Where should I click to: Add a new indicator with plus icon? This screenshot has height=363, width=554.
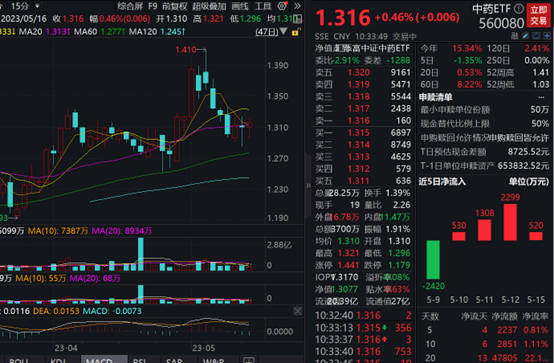click(x=249, y=360)
